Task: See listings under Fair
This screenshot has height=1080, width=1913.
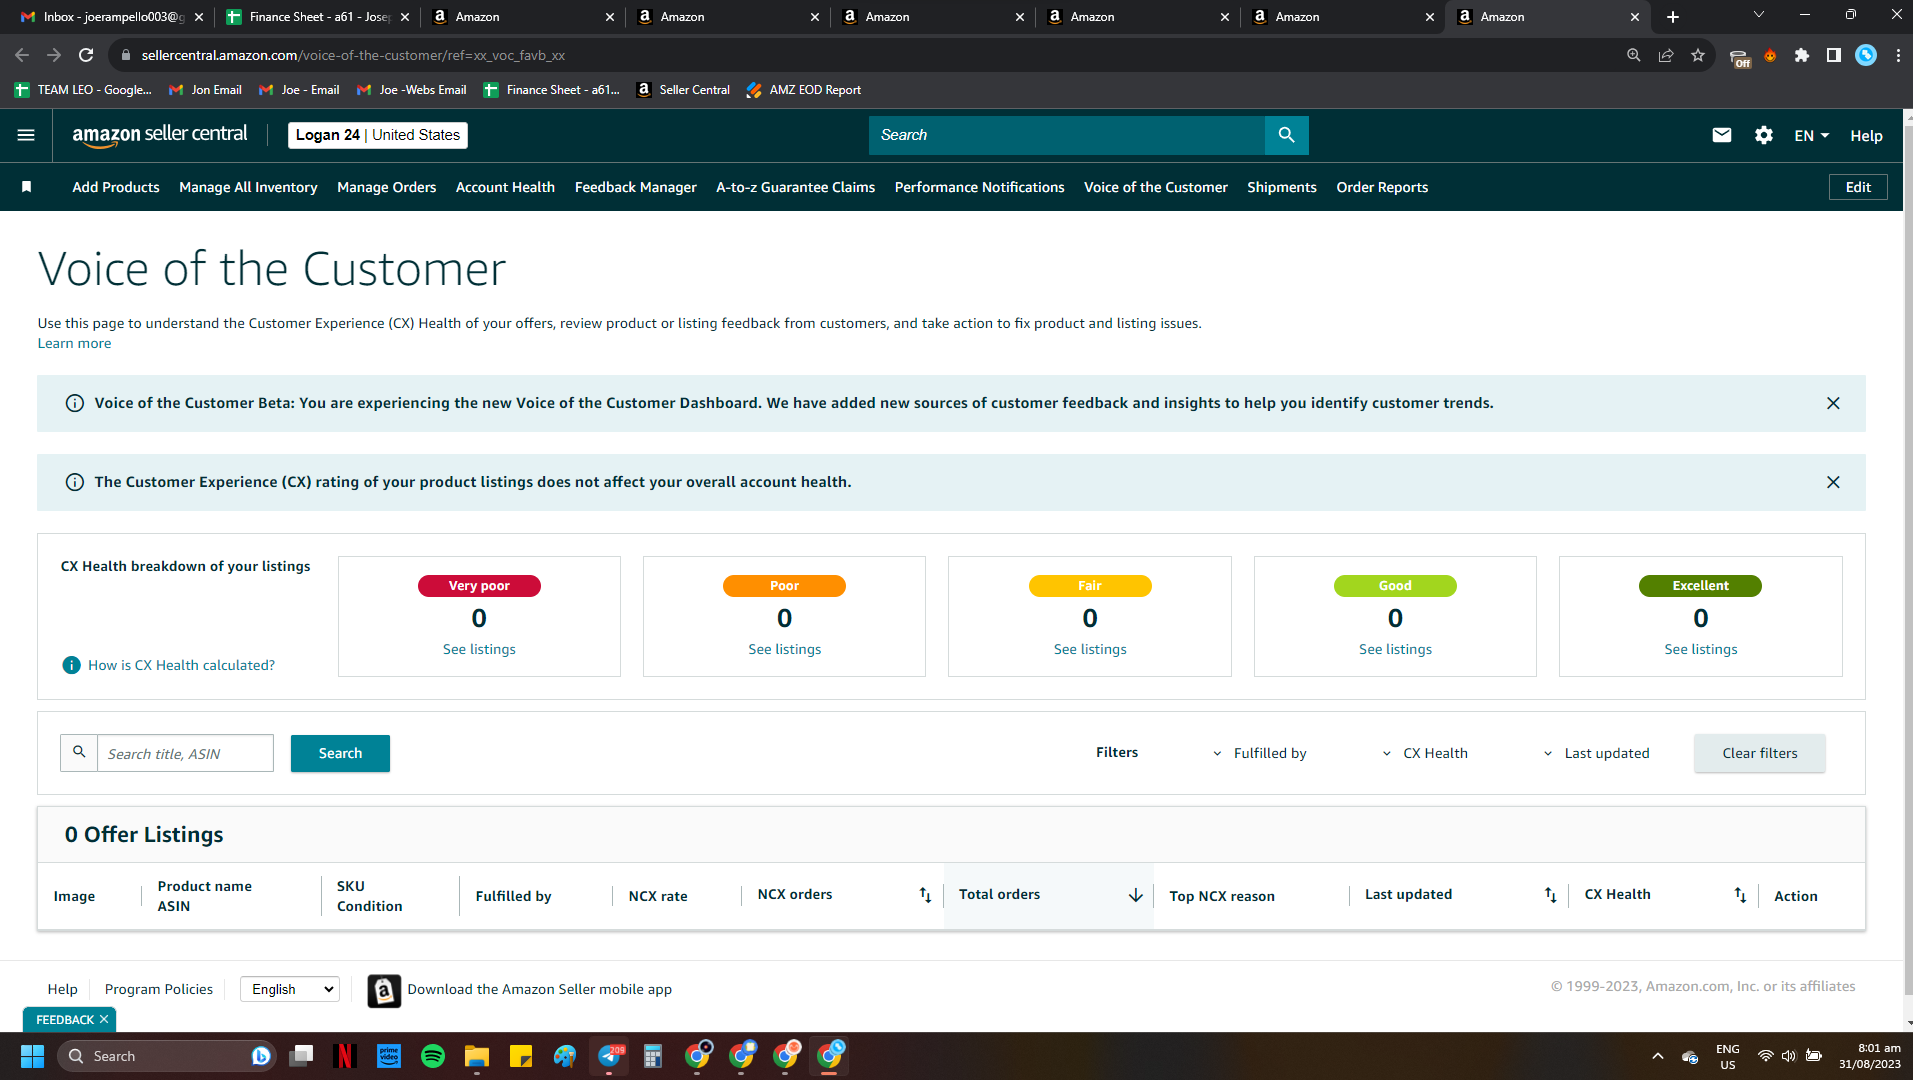Action: click(x=1090, y=649)
